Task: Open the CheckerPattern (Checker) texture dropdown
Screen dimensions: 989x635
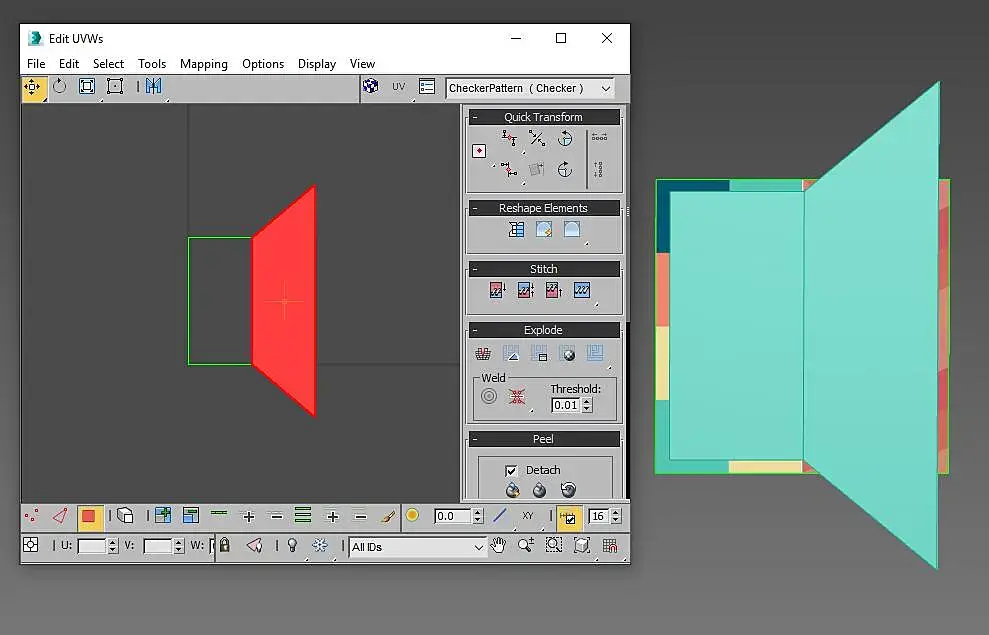Action: point(530,88)
